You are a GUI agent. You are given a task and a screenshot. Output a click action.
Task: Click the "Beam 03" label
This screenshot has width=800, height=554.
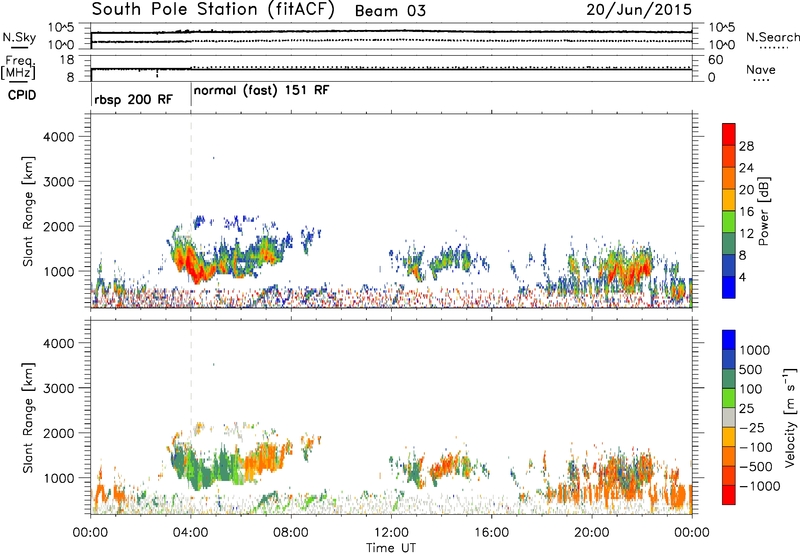tap(390, 11)
